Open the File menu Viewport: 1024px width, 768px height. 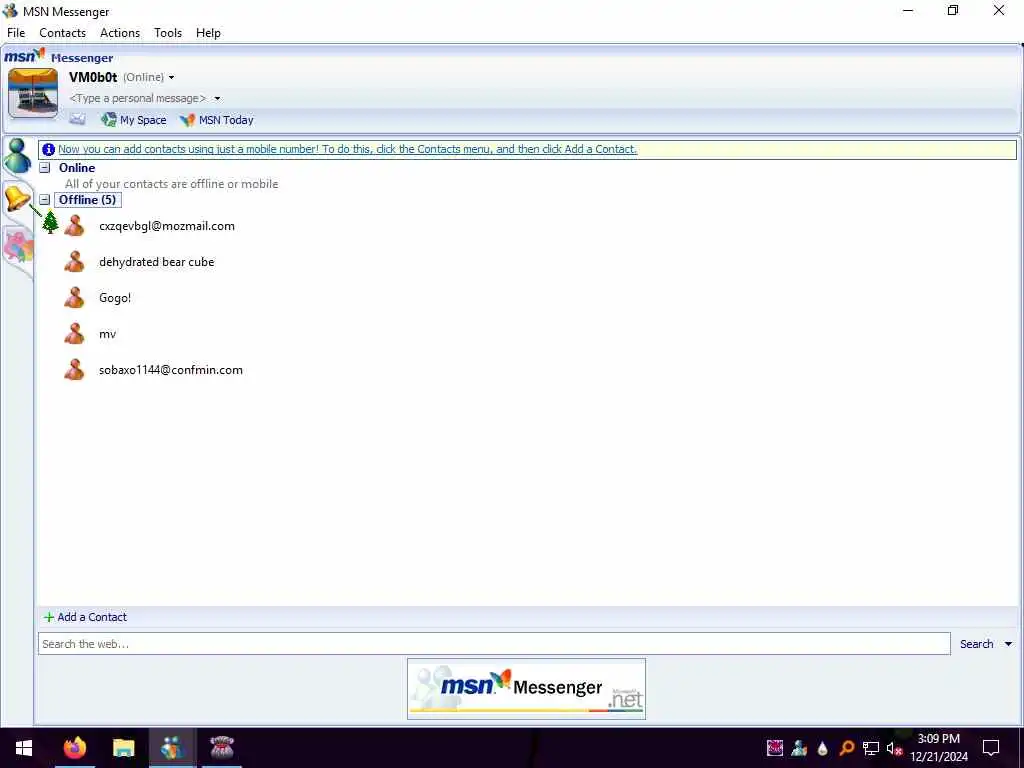[16, 33]
